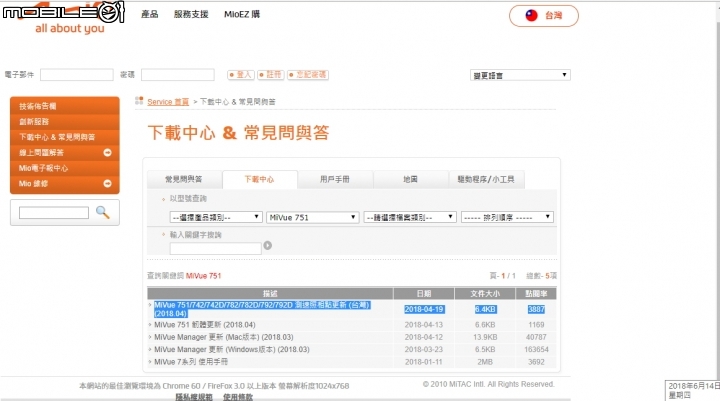Image resolution: width=720 pixels, height=401 pixels.
Task: Click the 台灣 region button
Action: click(544, 16)
